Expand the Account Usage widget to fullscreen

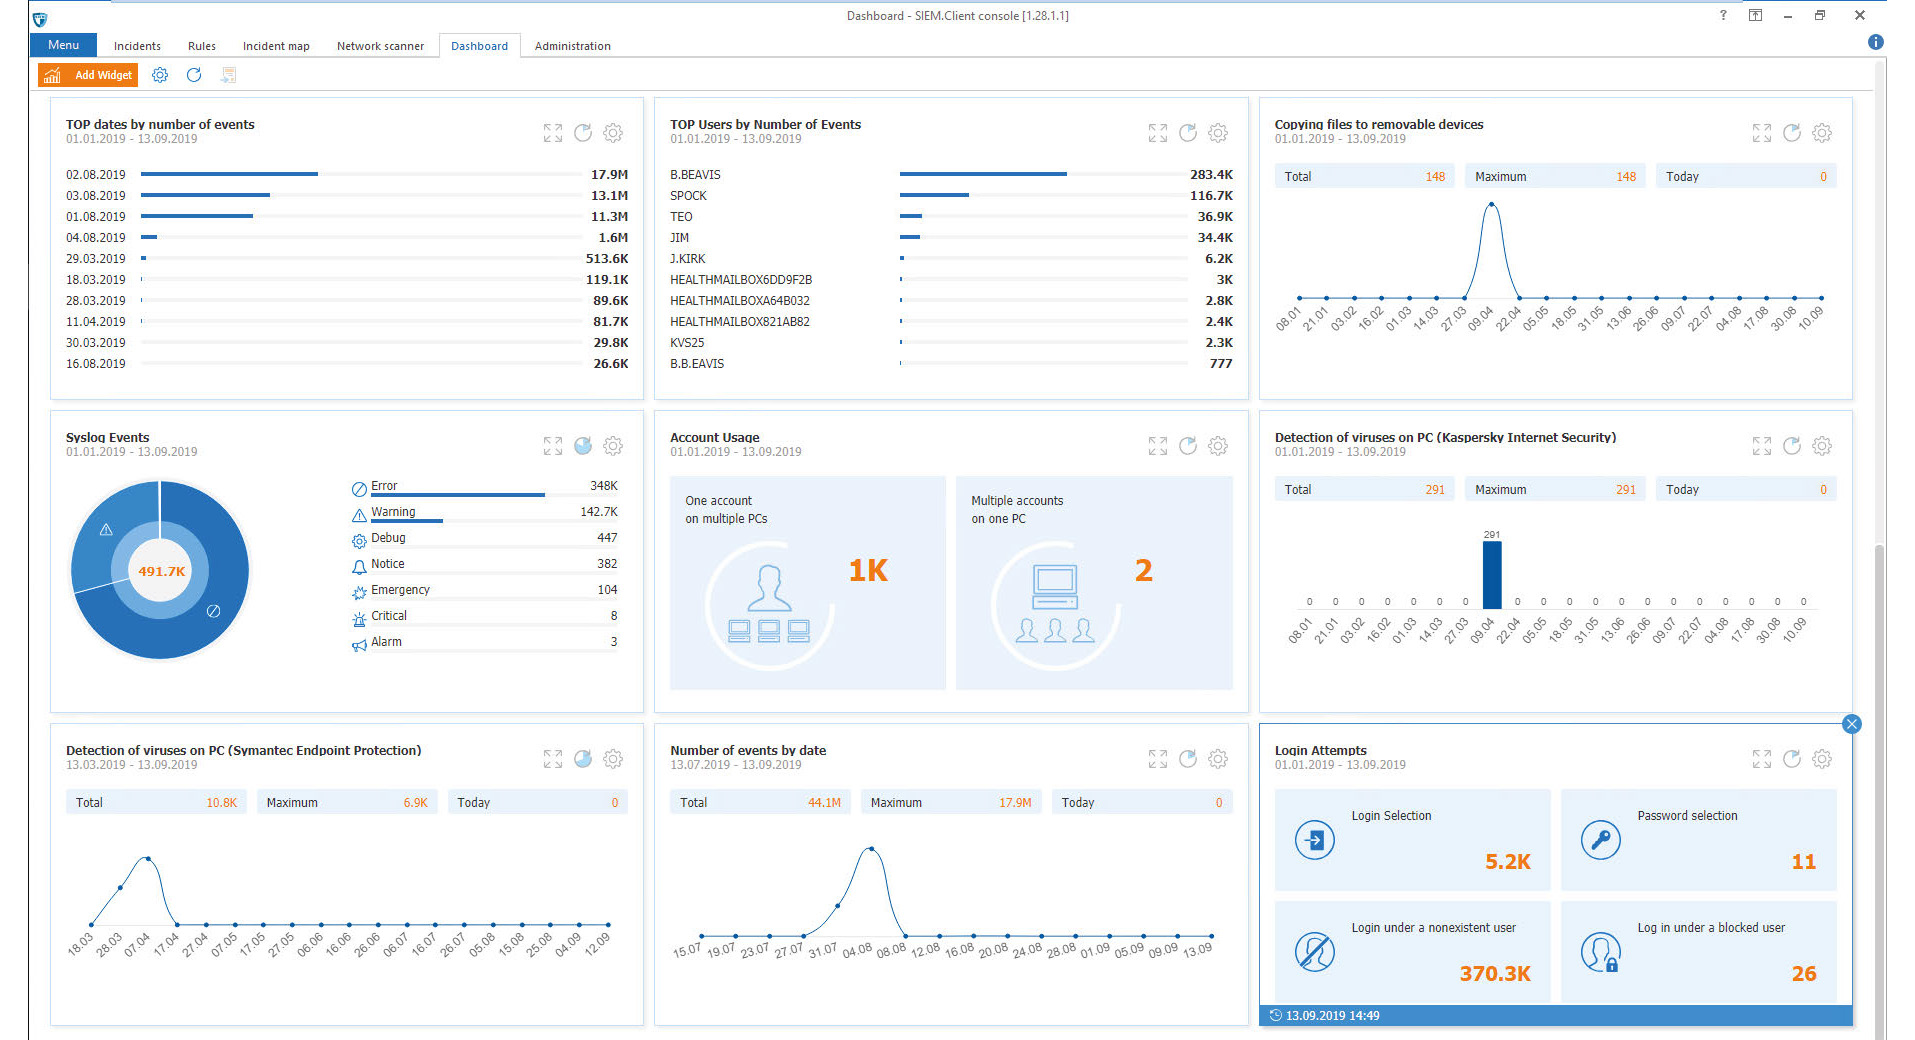pyautogui.click(x=1158, y=446)
